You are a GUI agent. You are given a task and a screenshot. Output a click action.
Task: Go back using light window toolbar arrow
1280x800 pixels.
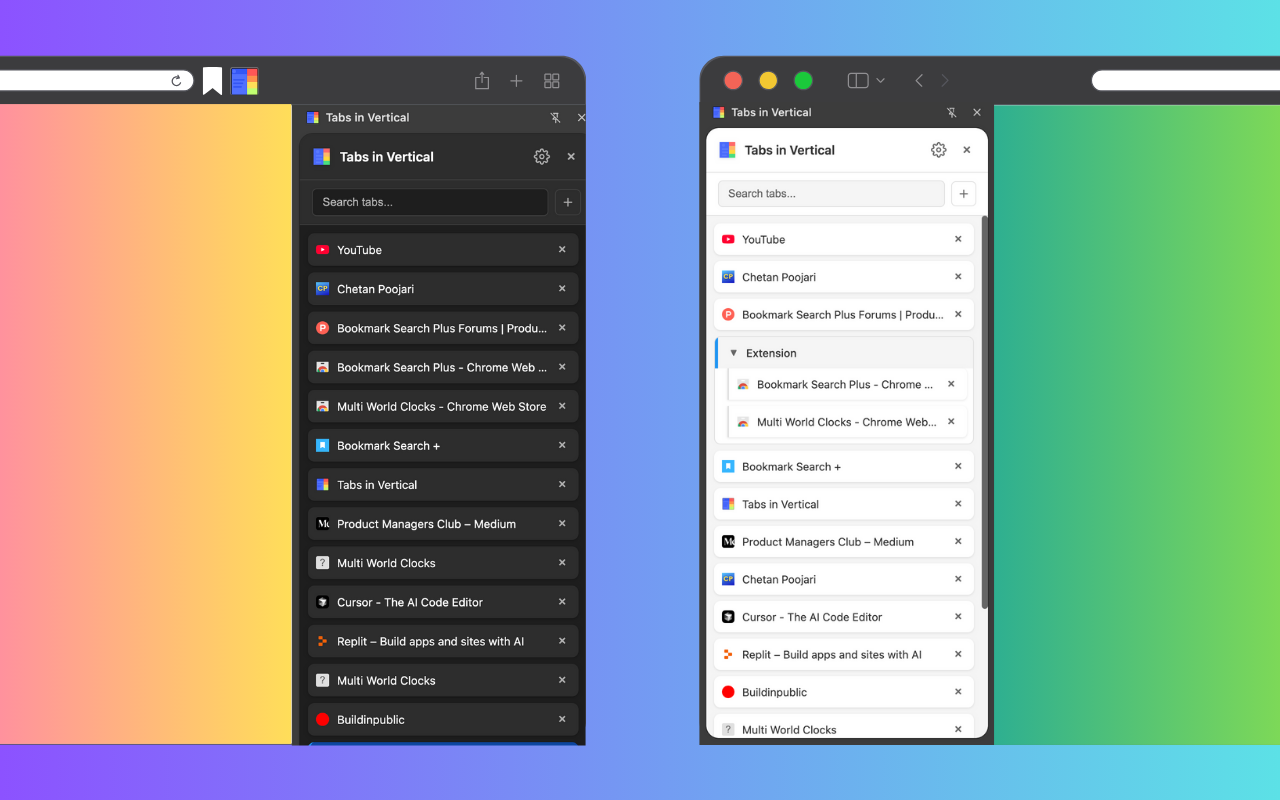click(919, 81)
